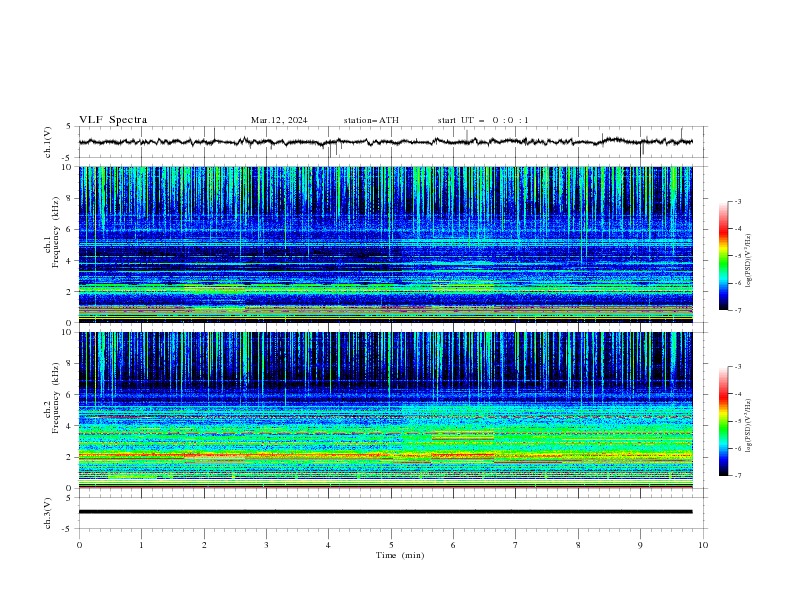Click time axis tick label '8'
Image resolution: width=792 pixels, height=612 pixels.
(x=578, y=545)
